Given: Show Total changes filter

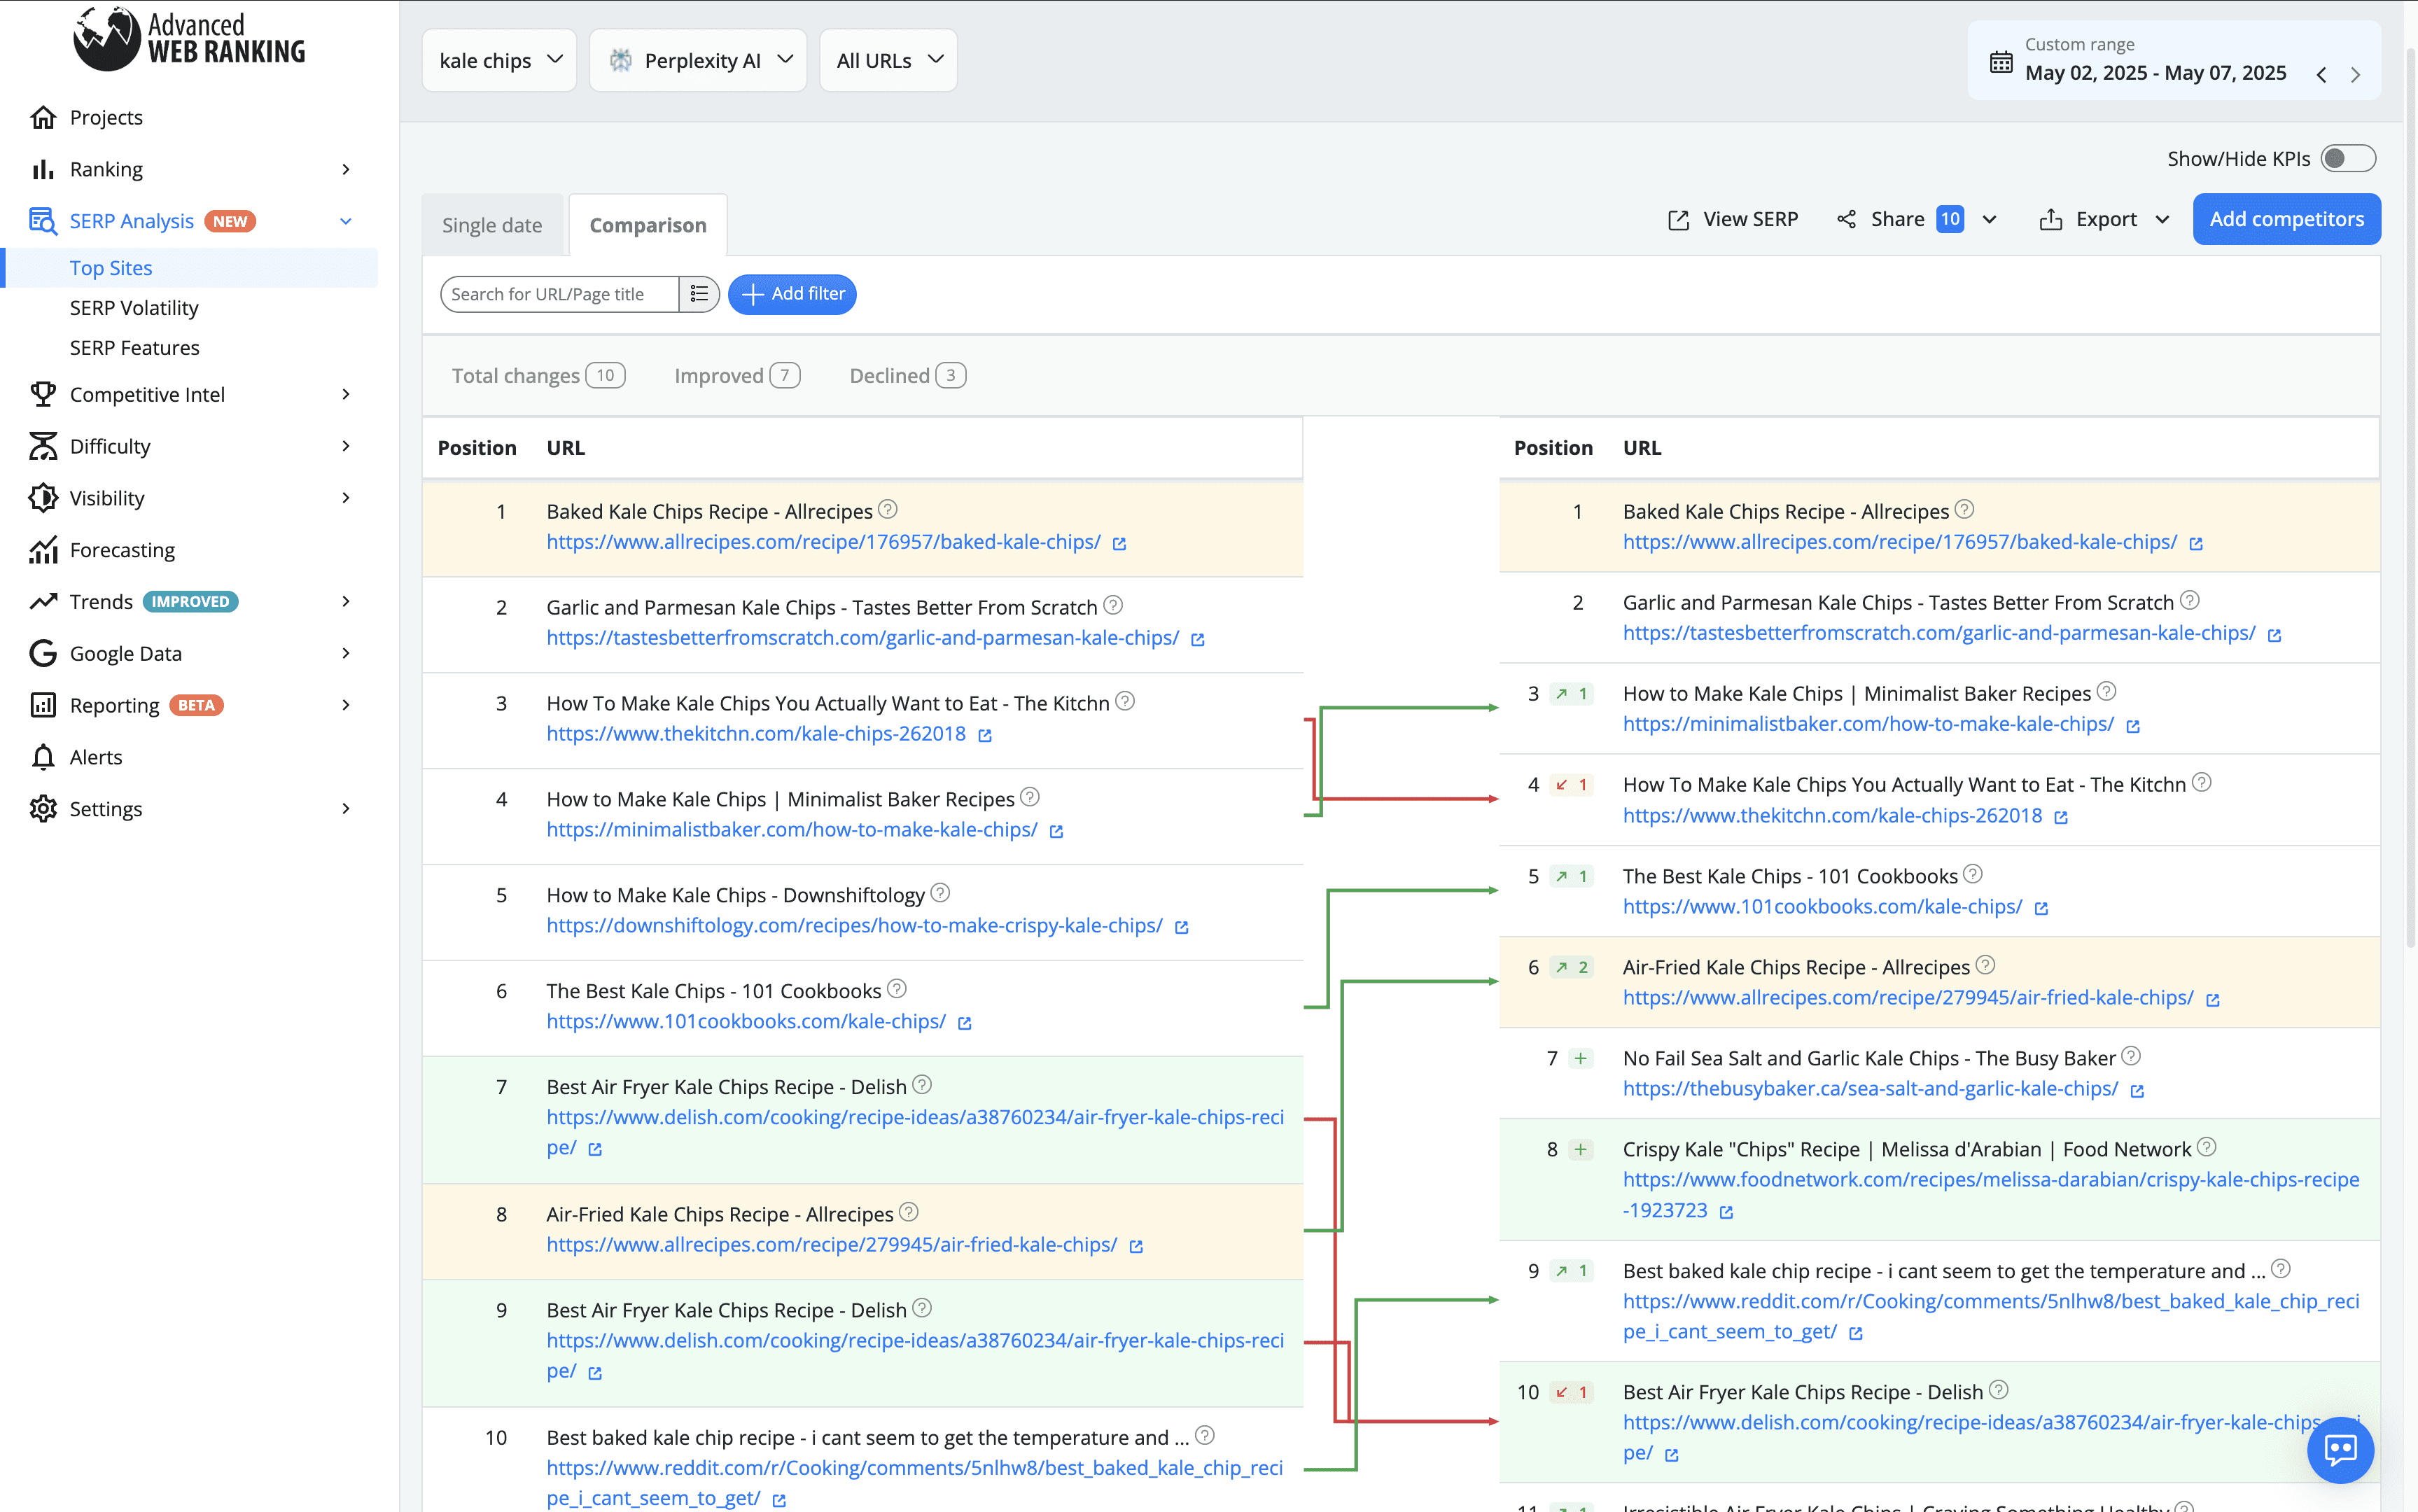Looking at the screenshot, I should pos(538,375).
